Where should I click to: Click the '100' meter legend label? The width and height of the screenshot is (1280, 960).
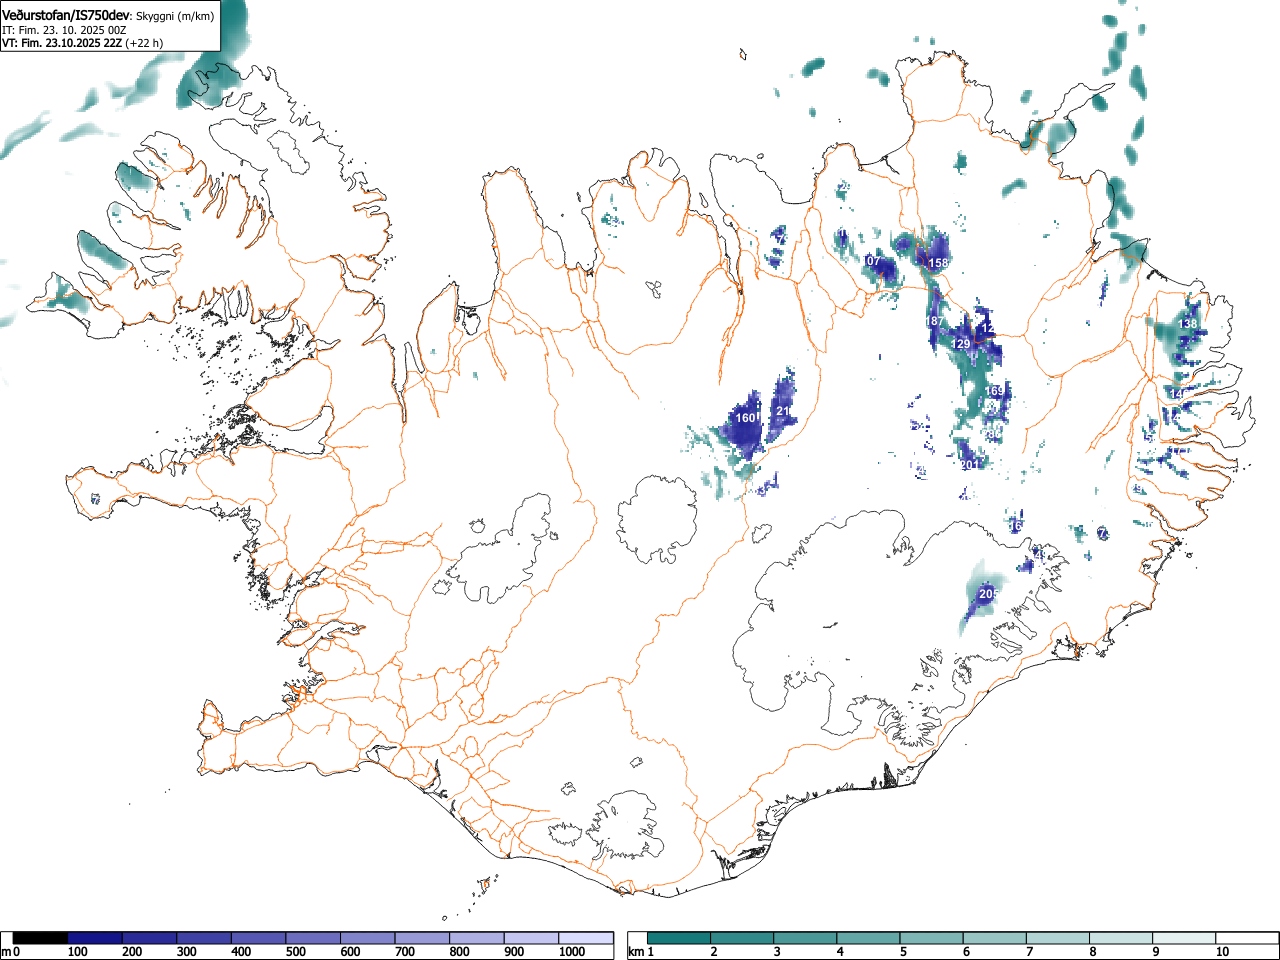(x=78, y=952)
